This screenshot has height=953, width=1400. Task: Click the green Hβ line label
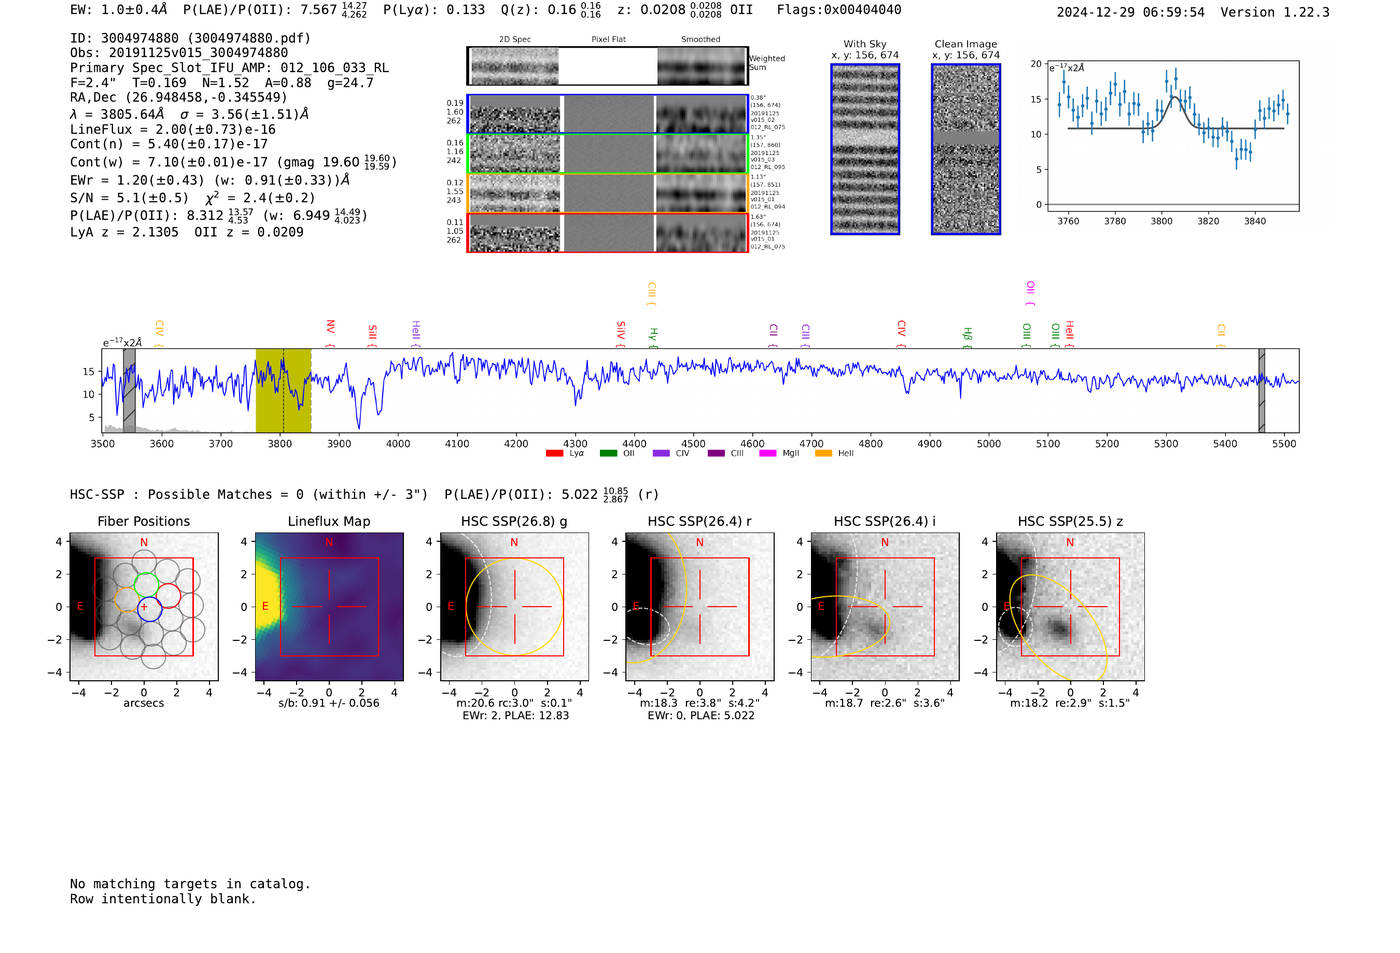coord(966,337)
